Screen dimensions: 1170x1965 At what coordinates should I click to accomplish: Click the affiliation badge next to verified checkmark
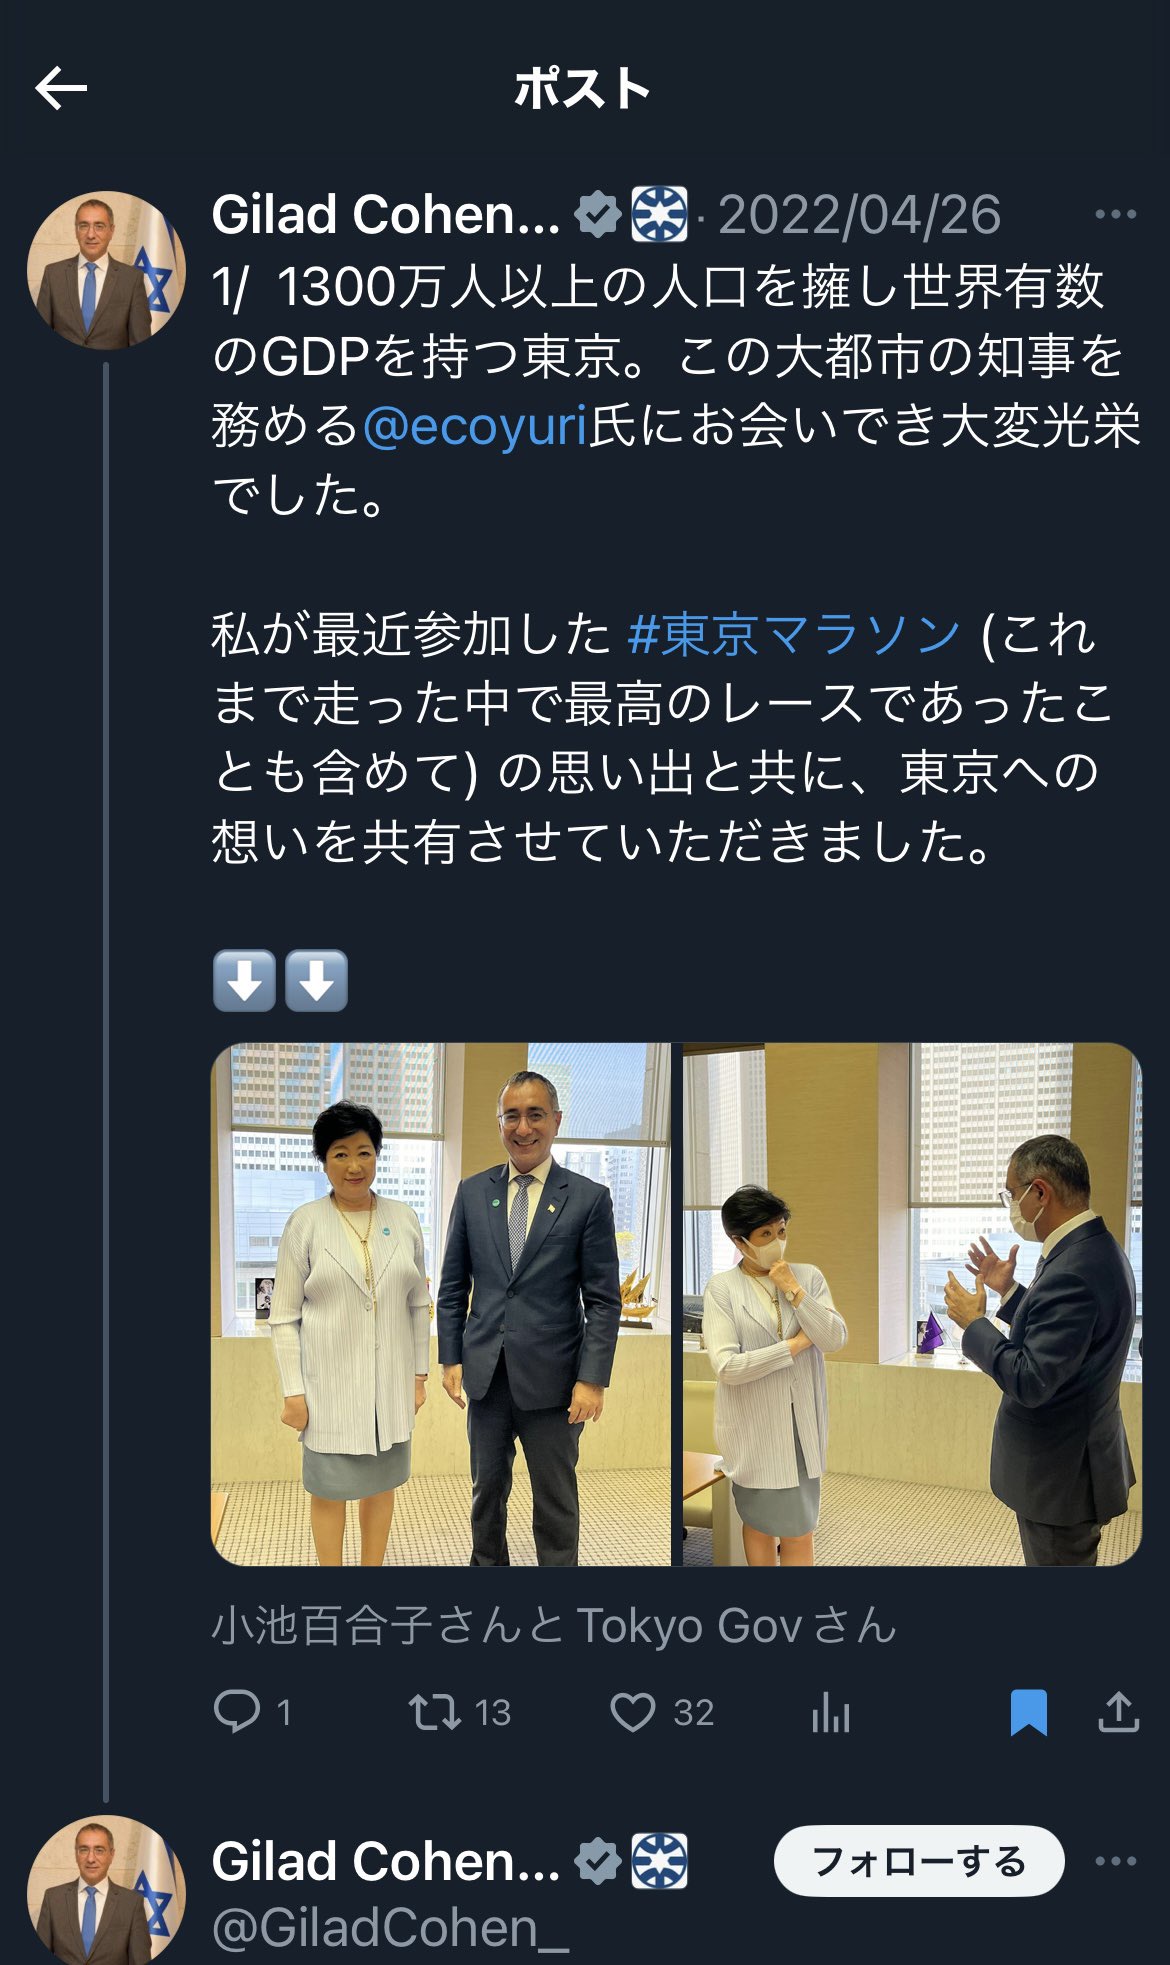pyautogui.click(x=659, y=214)
